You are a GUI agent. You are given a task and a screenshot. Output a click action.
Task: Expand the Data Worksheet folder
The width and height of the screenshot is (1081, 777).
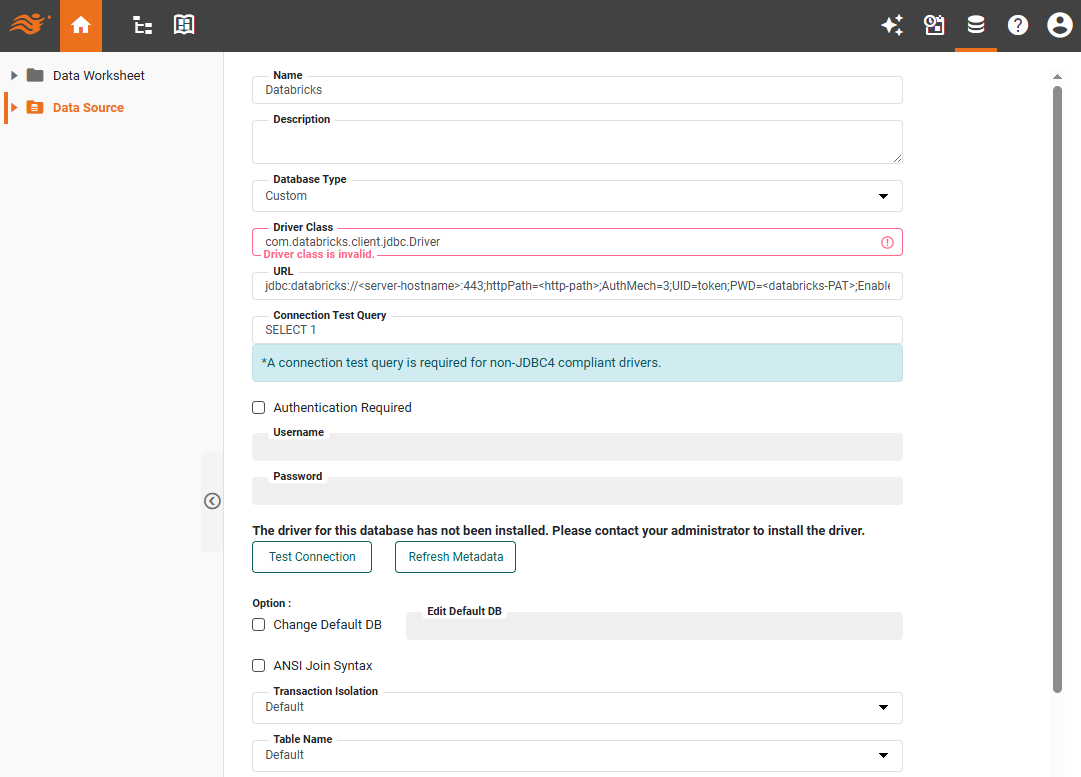tap(14, 75)
